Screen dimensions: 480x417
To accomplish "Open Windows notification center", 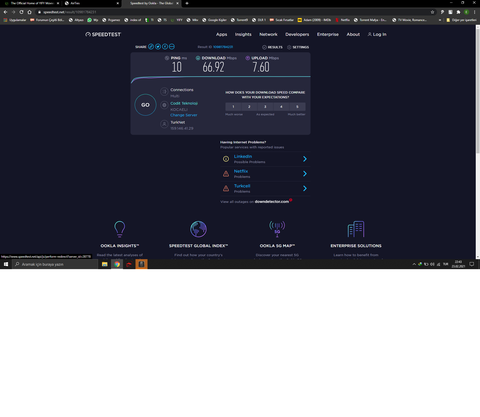I will [x=472, y=264].
